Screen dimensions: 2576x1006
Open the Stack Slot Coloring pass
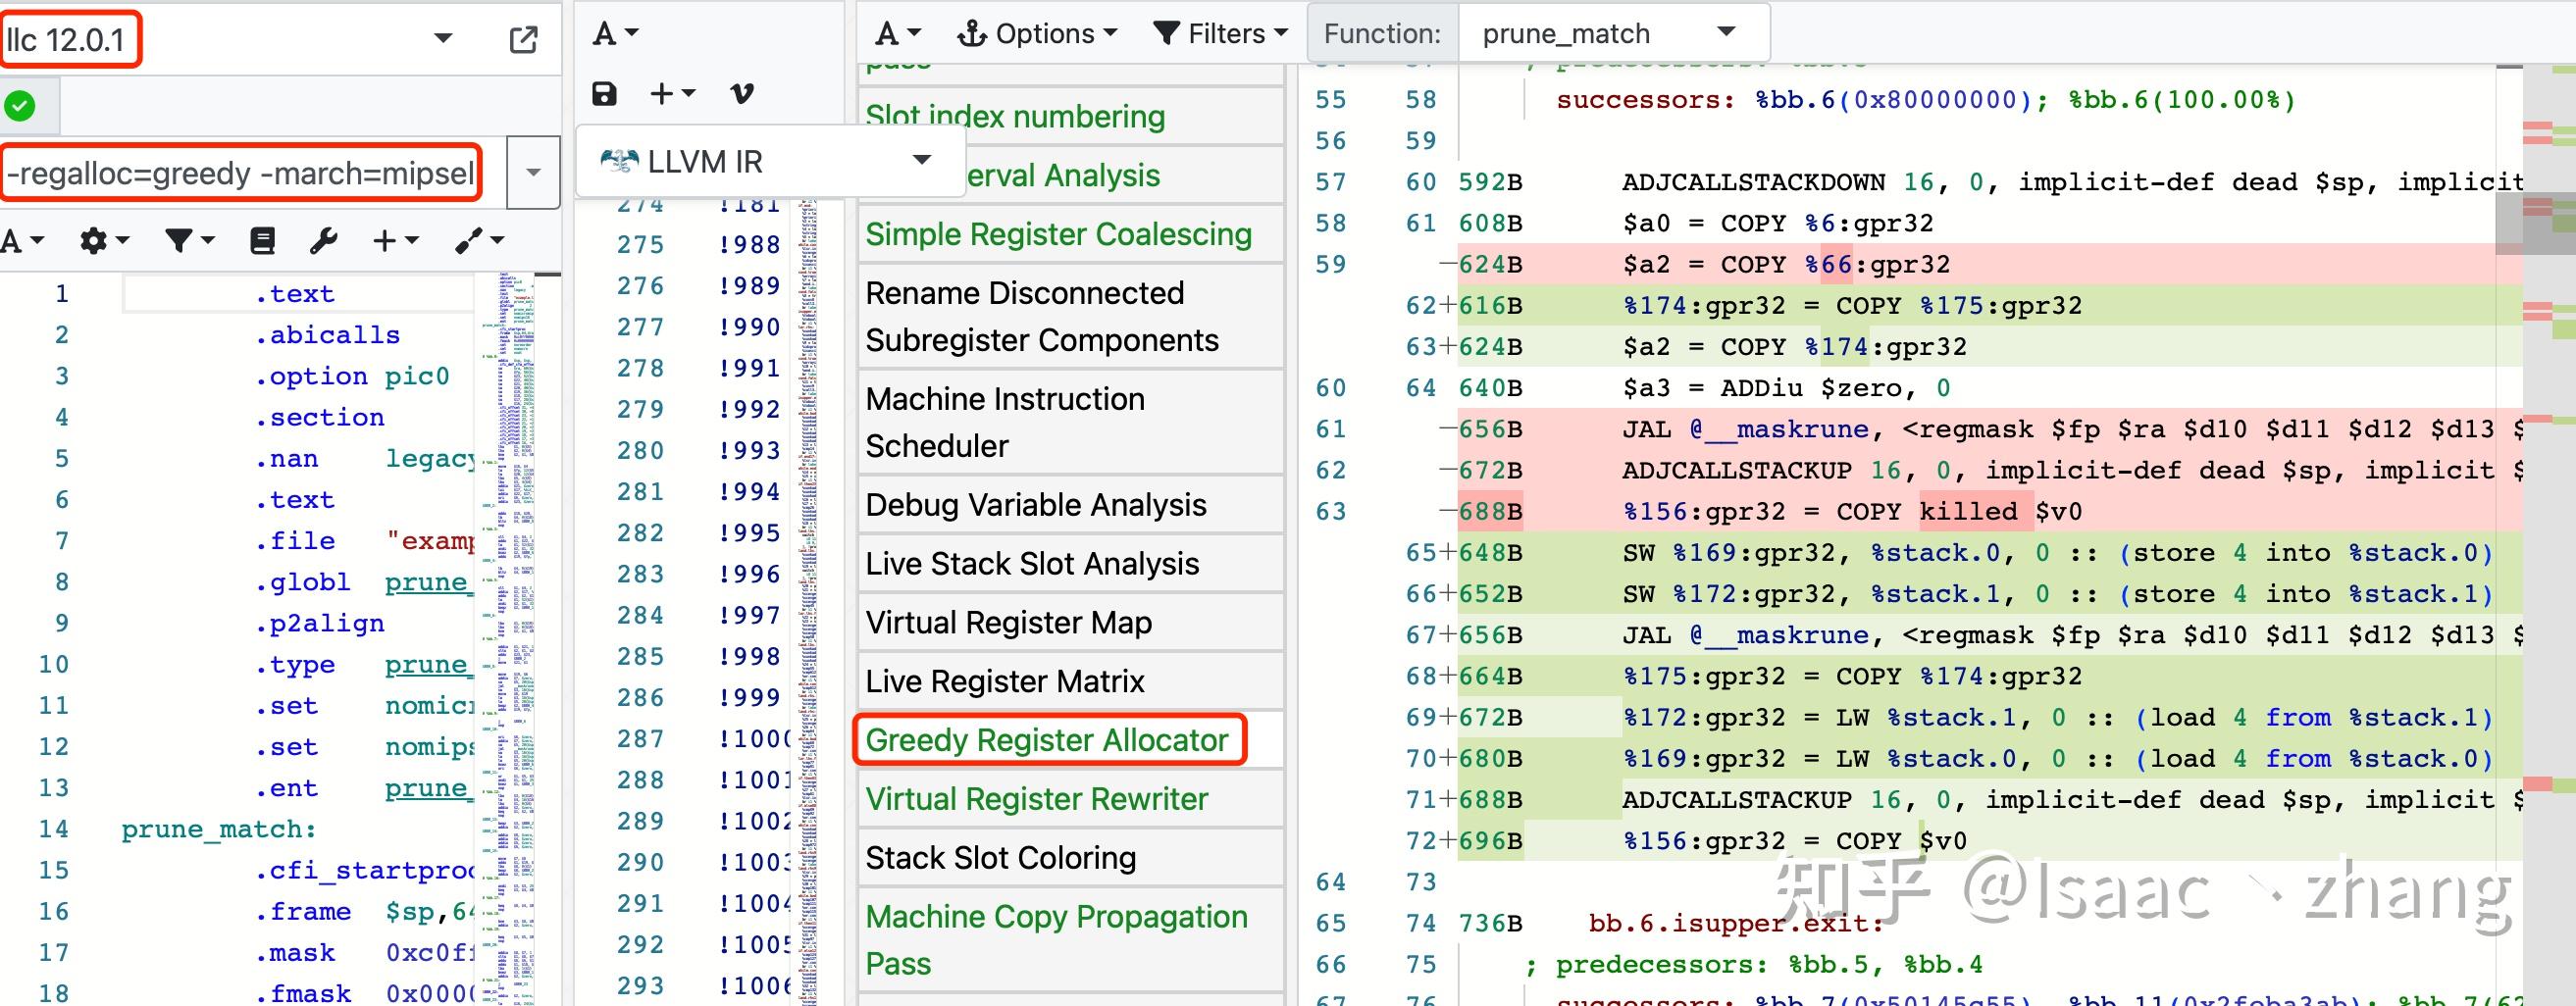pos(1000,858)
